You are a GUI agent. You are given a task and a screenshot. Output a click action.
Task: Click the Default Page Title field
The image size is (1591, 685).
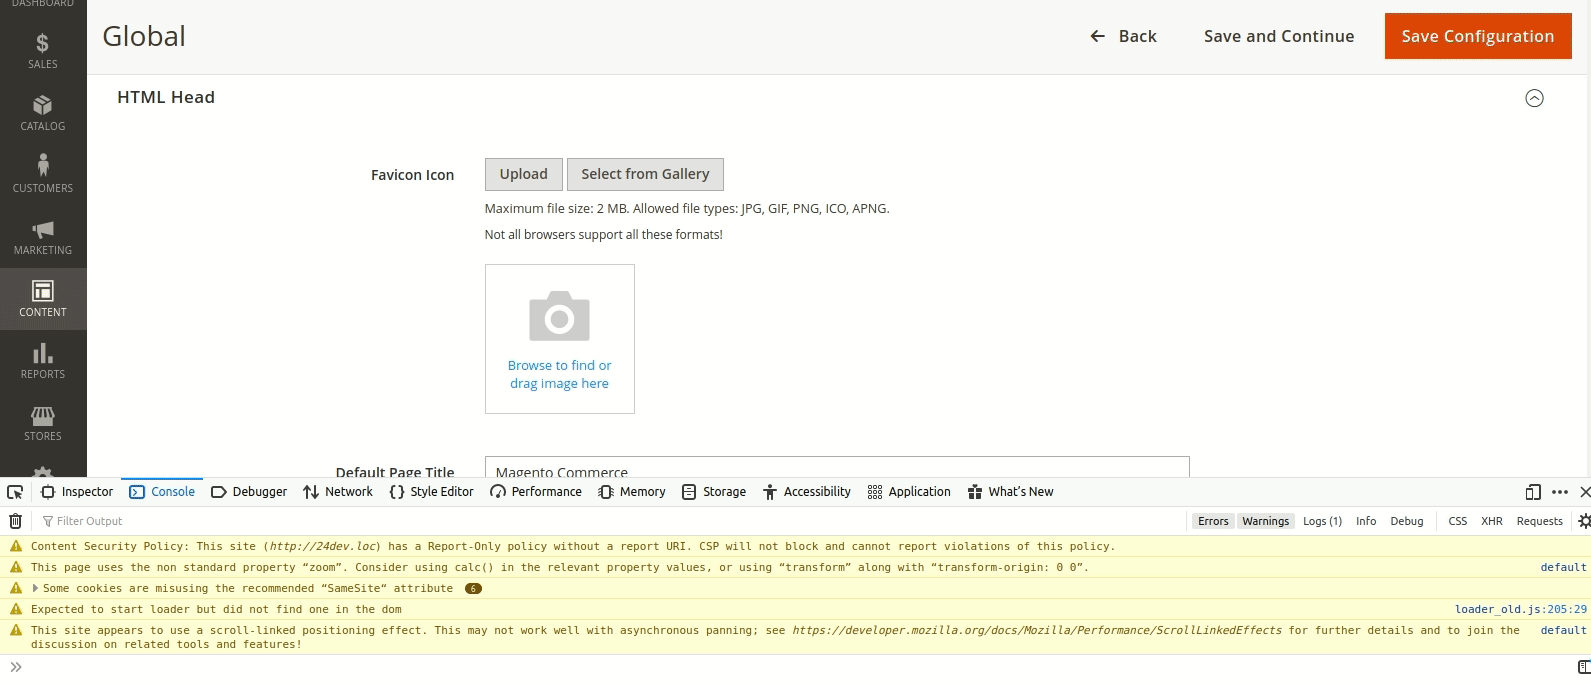837,467
